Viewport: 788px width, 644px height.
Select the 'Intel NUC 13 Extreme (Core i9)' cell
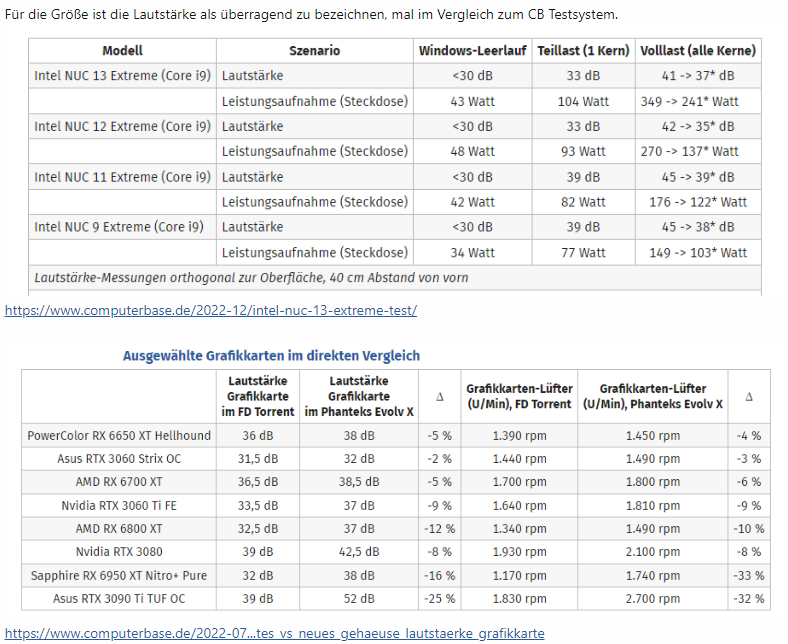click(x=123, y=76)
